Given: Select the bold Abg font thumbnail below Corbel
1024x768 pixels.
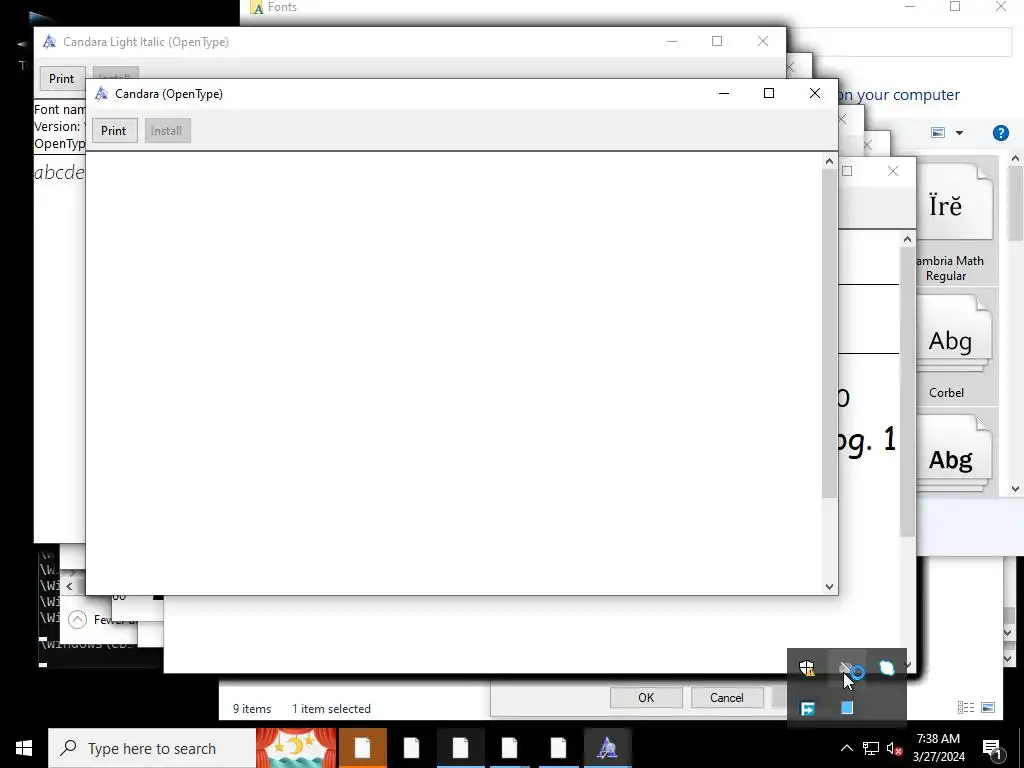Looking at the screenshot, I should pyautogui.click(x=954, y=452).
